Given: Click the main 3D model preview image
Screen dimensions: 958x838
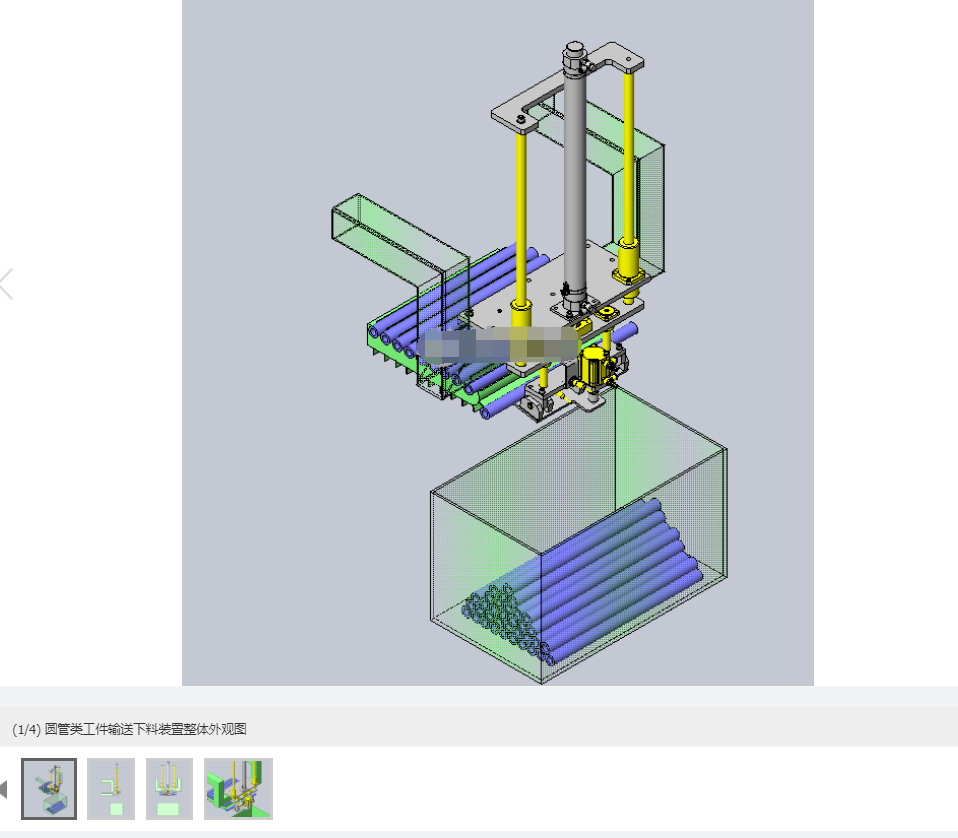Looking at the screenshot, I should point(498,343).
